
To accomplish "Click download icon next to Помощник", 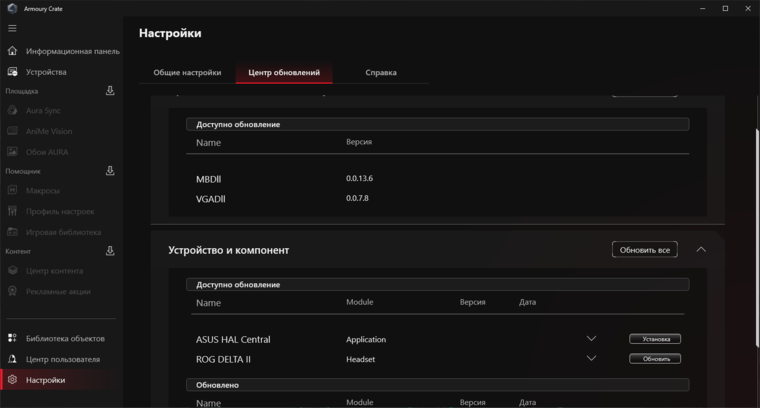I will tap(110, 171).
